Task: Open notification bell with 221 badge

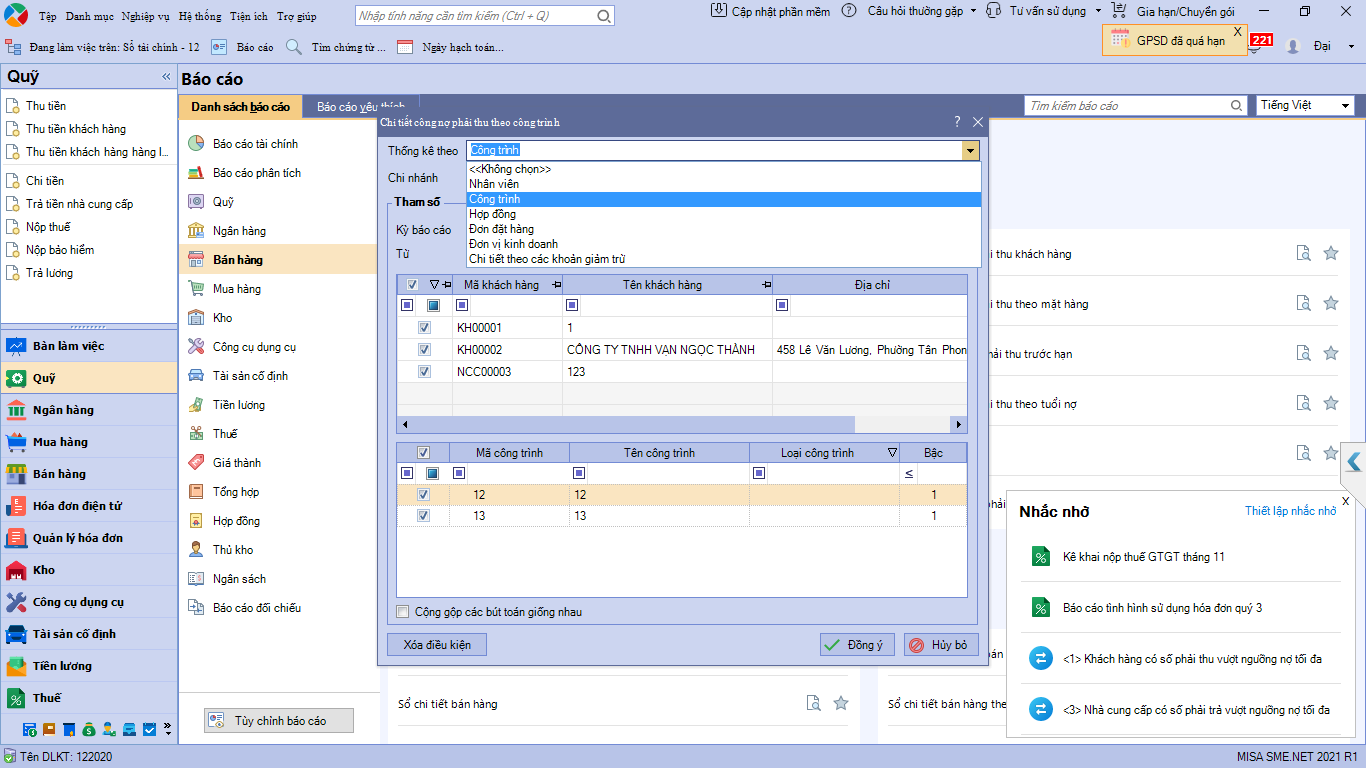Action: point(1254,46)
